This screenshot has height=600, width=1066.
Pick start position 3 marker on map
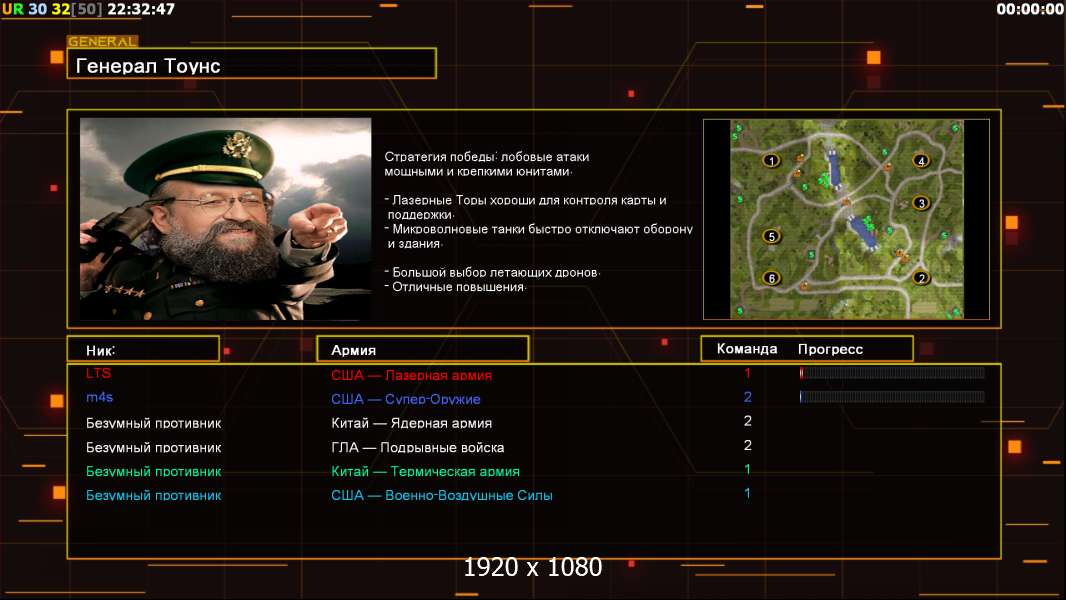(921, 203)
